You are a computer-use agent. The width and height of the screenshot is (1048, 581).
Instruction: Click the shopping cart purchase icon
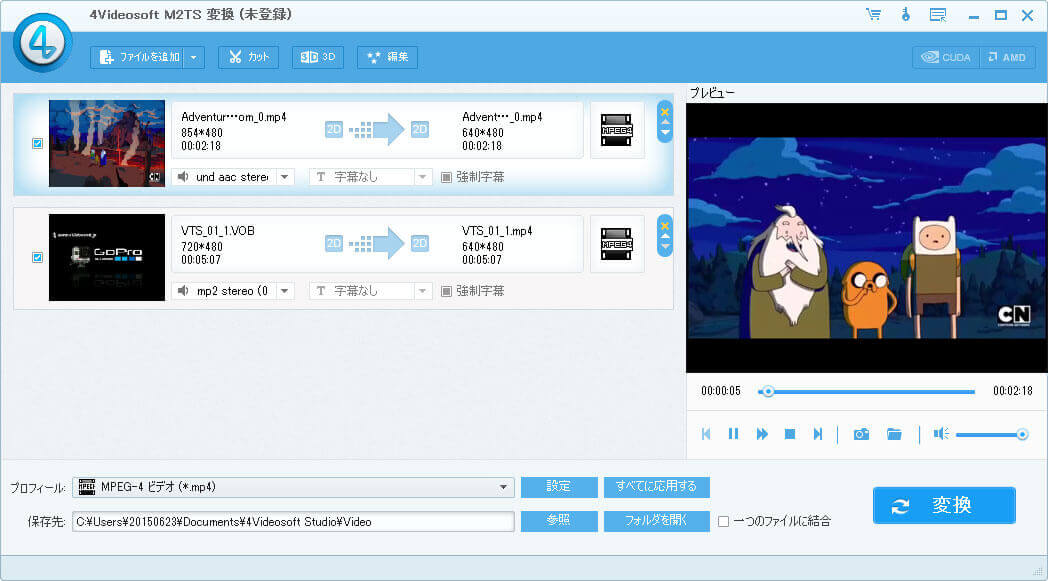click(x=873, y=14)
